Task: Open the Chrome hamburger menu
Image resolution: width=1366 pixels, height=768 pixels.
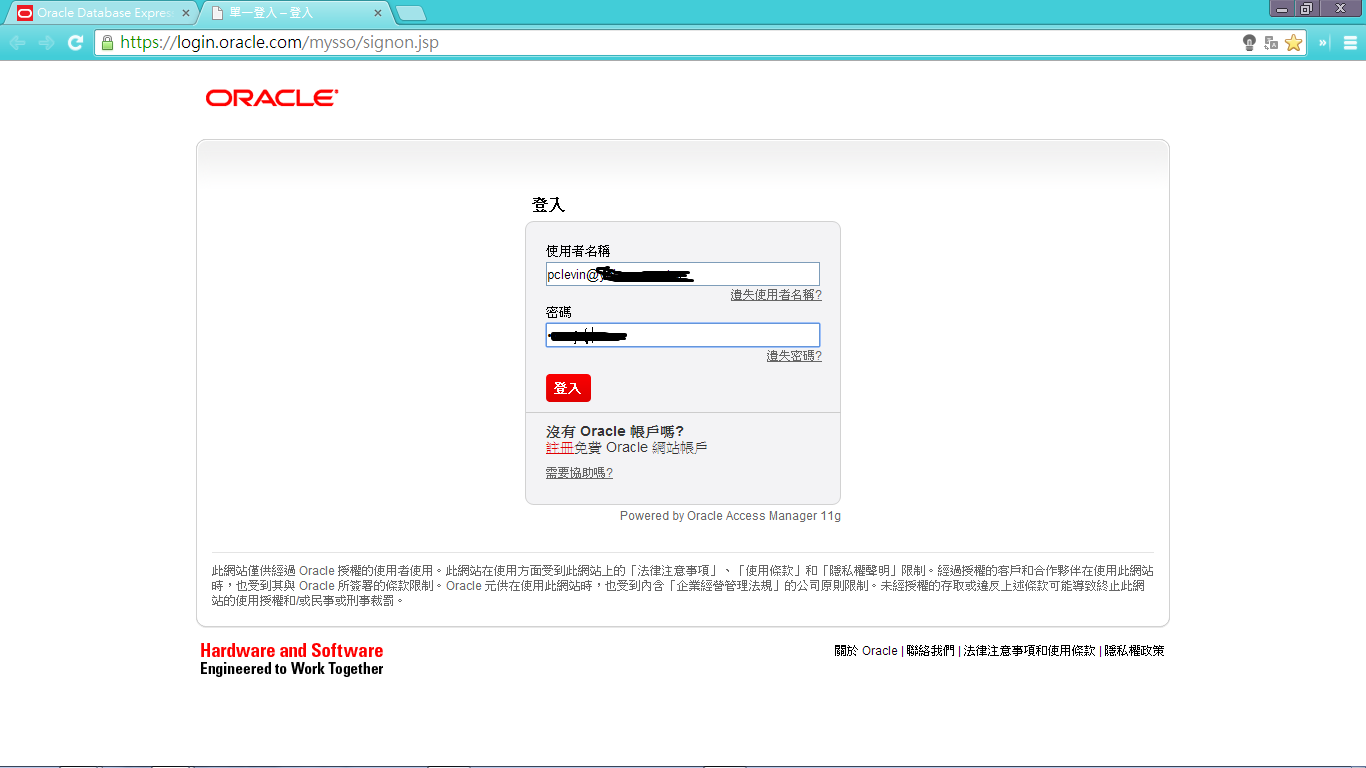Action: (x=1350, y=43)
